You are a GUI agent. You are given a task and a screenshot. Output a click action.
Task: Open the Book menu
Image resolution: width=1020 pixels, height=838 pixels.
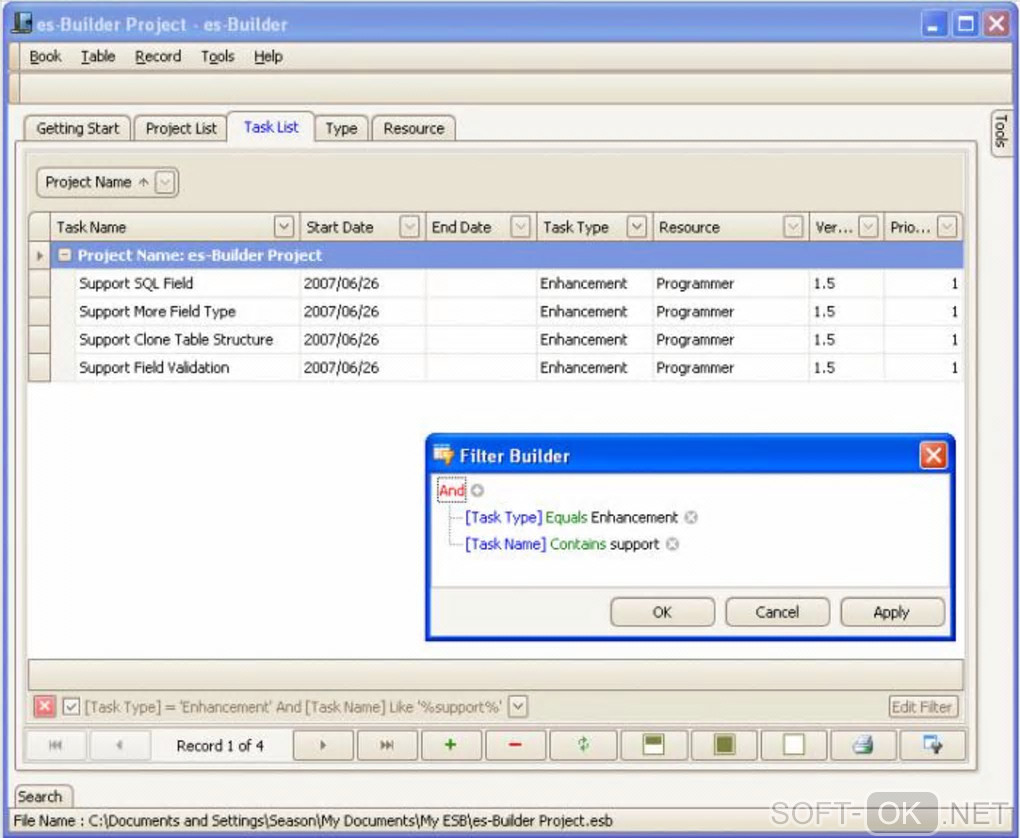click(46, 57)
